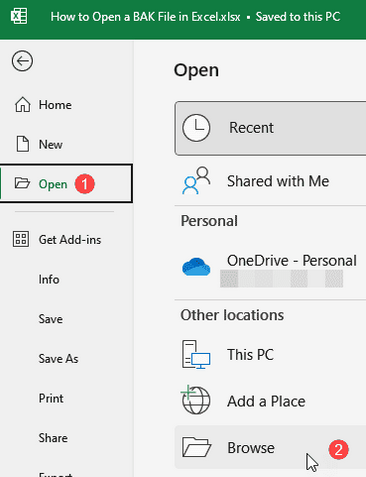Click the clock icon for Recent
Screen dimensions: 366x477
(x=196, y=128)
